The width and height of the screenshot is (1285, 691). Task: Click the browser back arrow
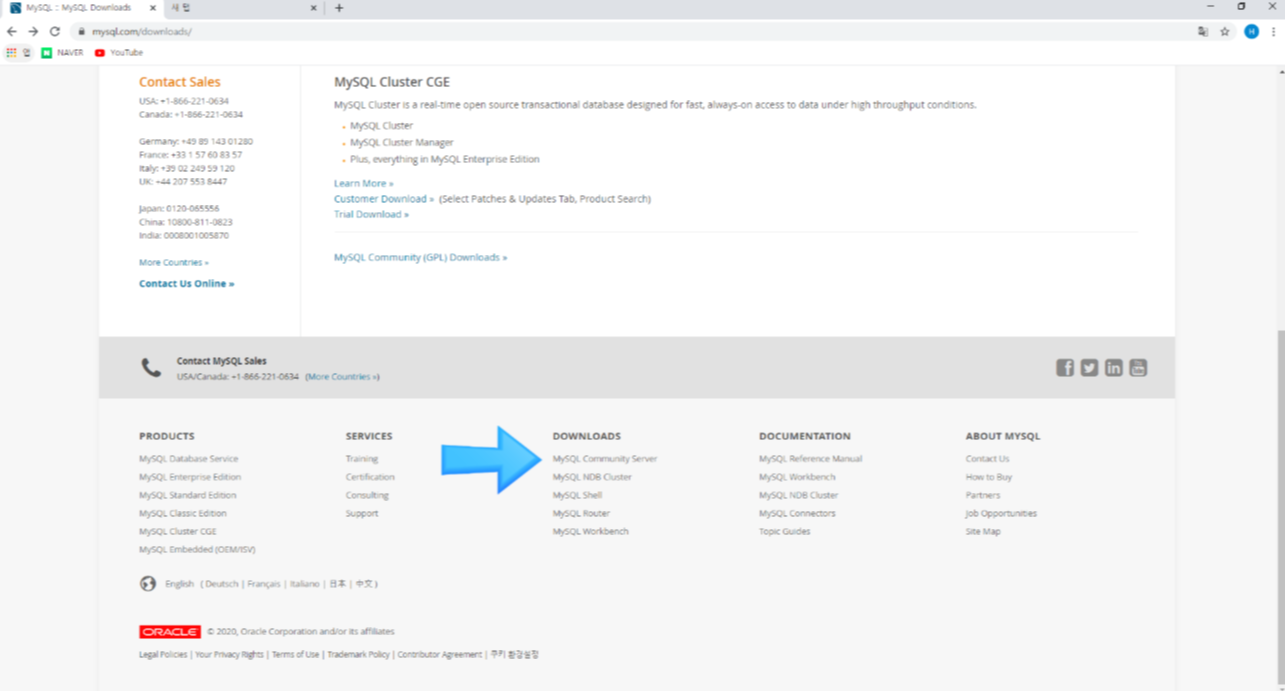12,31
